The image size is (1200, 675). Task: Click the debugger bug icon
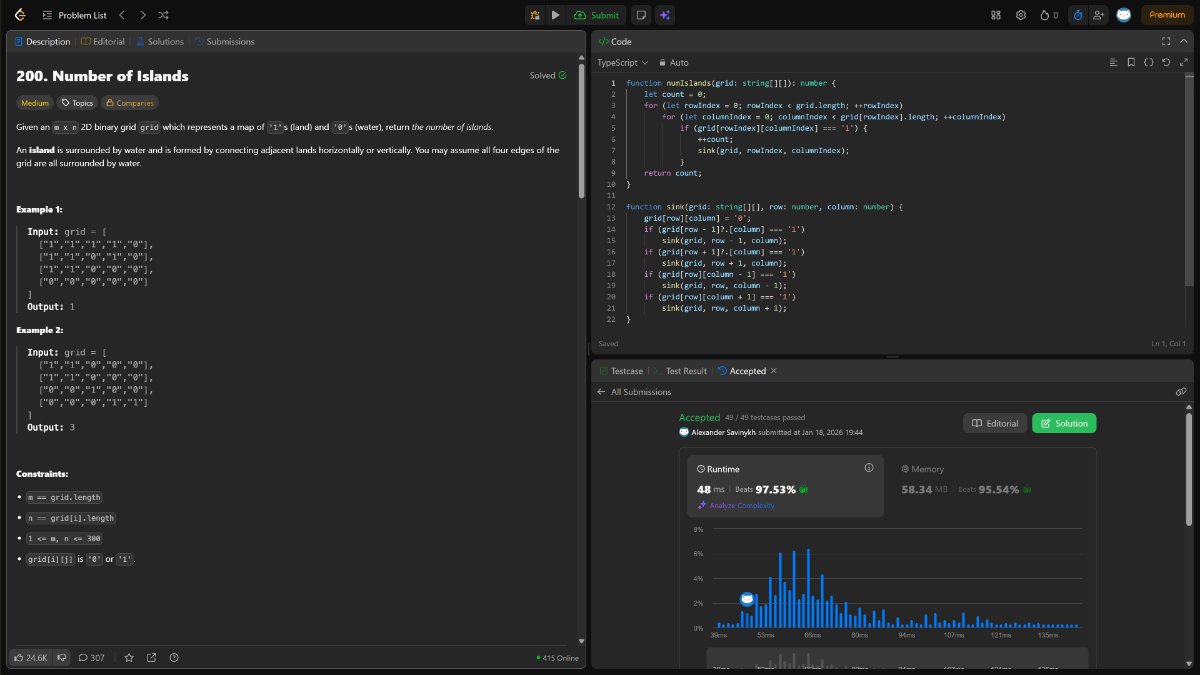(535, 15)
